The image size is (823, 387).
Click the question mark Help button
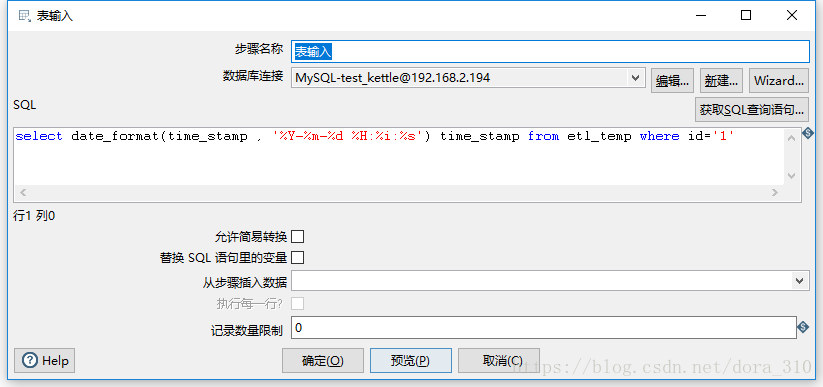(45, 361)
